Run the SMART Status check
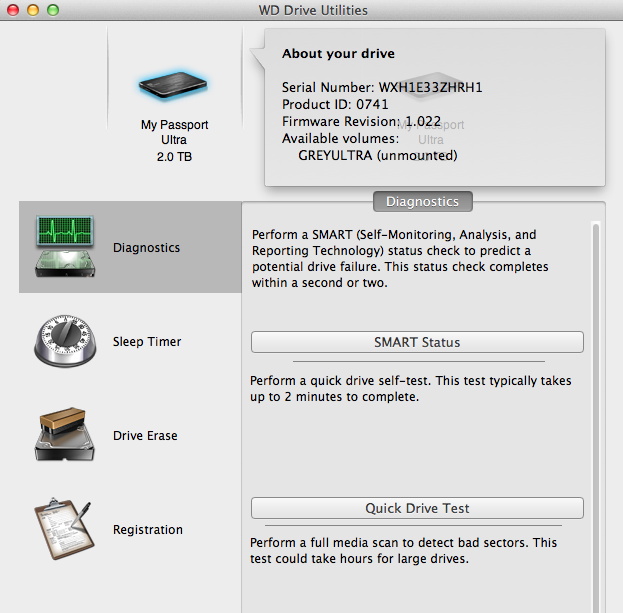This screenshot has height=613, width=623. (x=417, y=342)
